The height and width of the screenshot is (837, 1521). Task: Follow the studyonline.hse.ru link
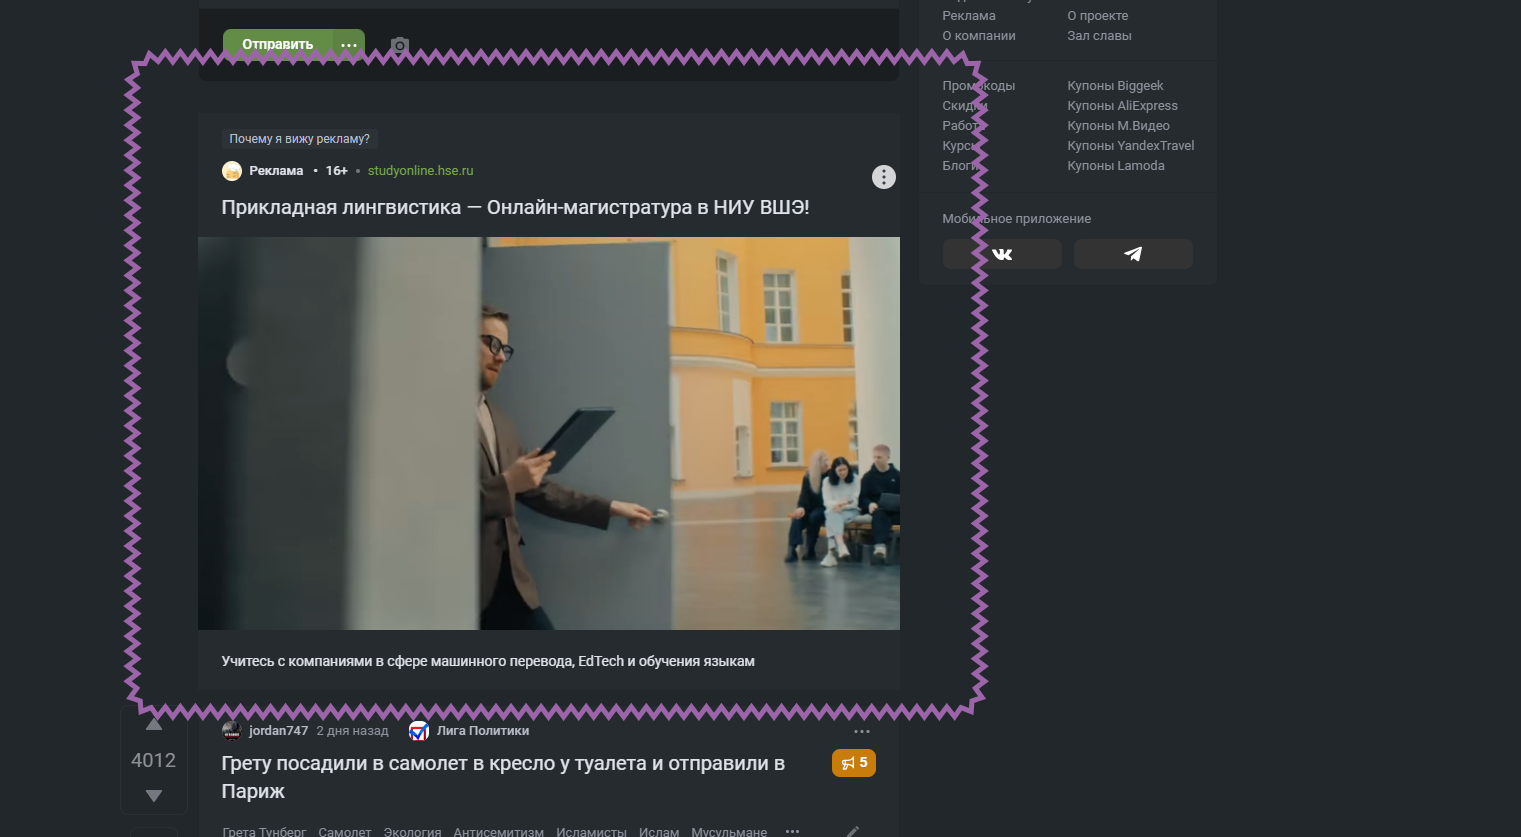click(420, 170)
